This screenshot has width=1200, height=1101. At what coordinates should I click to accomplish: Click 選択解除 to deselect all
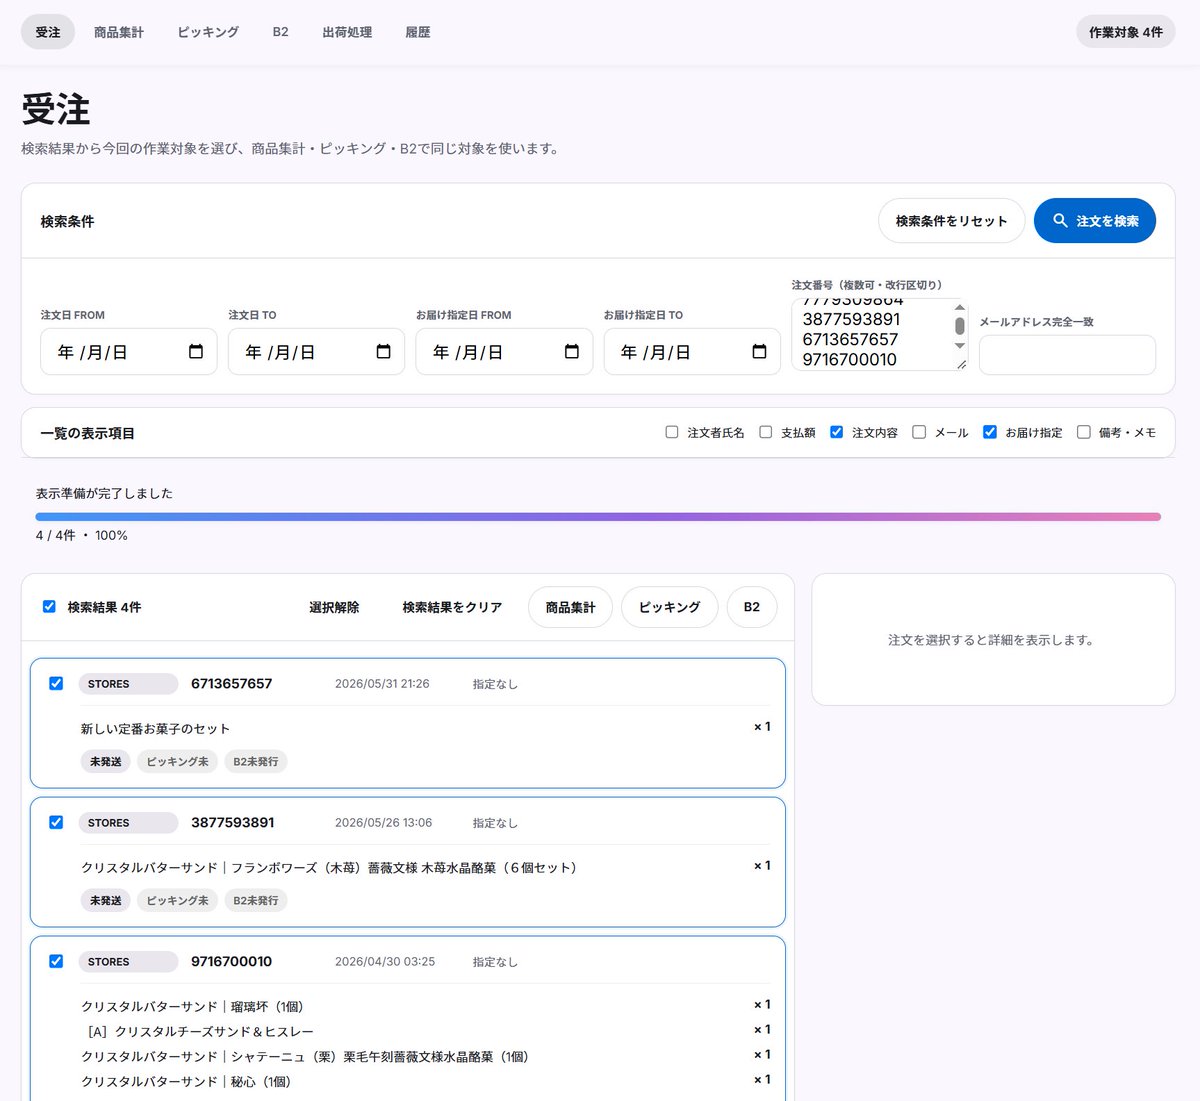[334, 607]
